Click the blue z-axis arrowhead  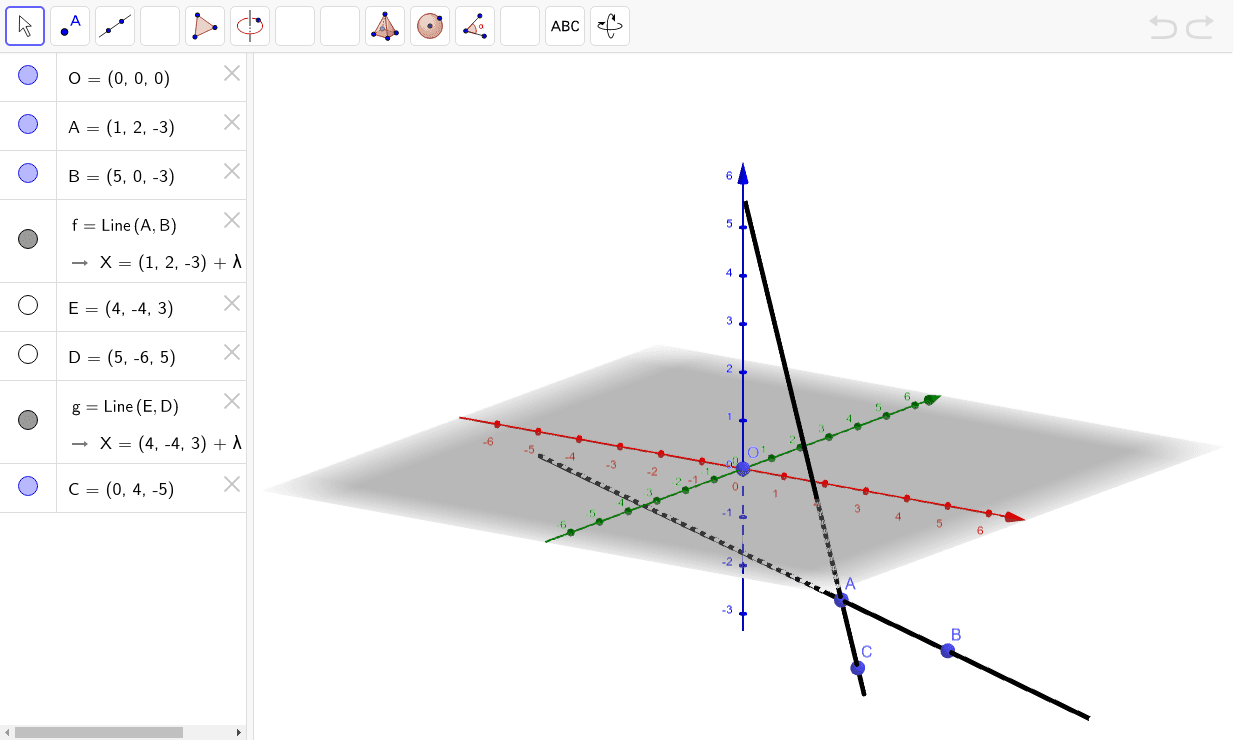coord(743,175)
